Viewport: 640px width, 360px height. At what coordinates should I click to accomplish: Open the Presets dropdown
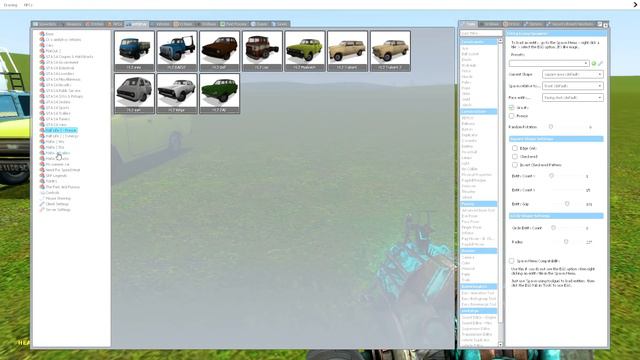(549, 63)
